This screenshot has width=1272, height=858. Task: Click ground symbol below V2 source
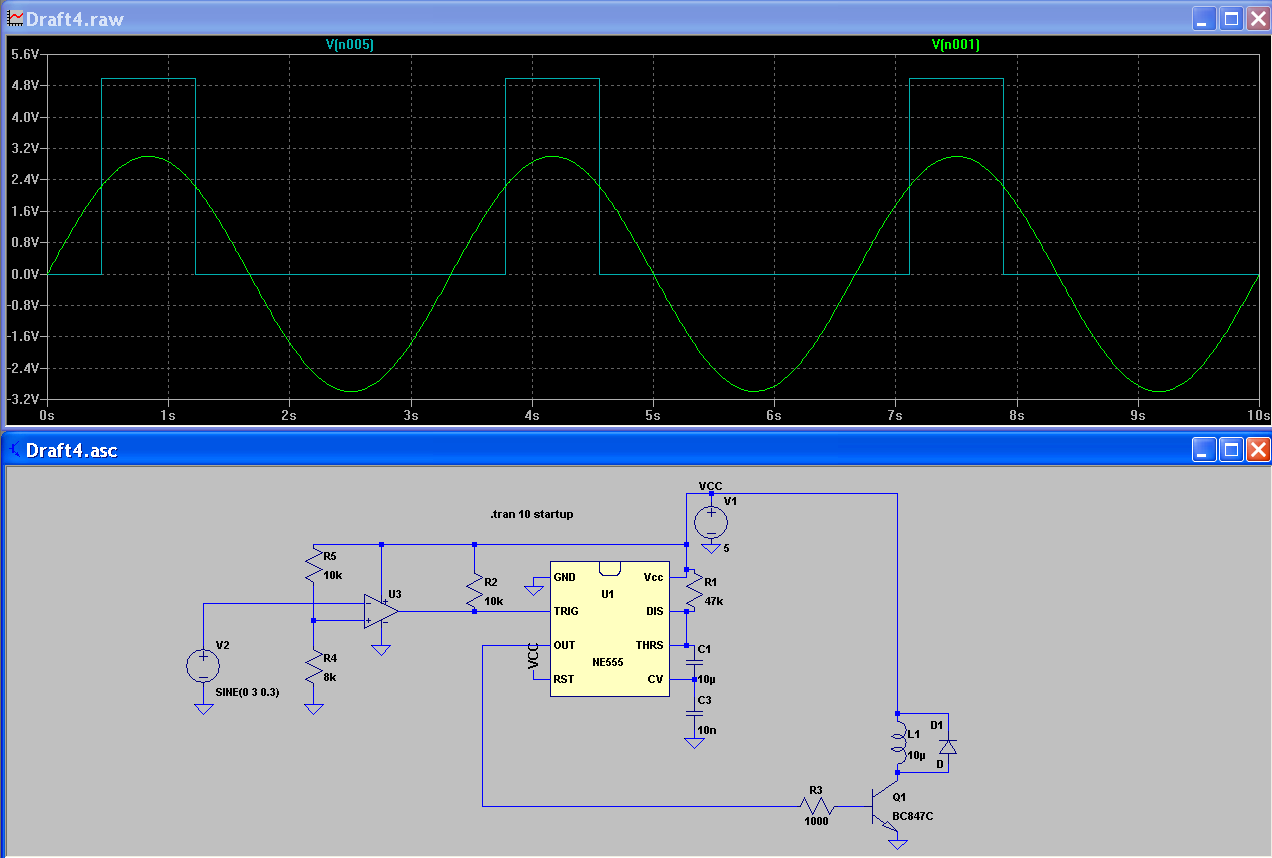coord(203,709)
